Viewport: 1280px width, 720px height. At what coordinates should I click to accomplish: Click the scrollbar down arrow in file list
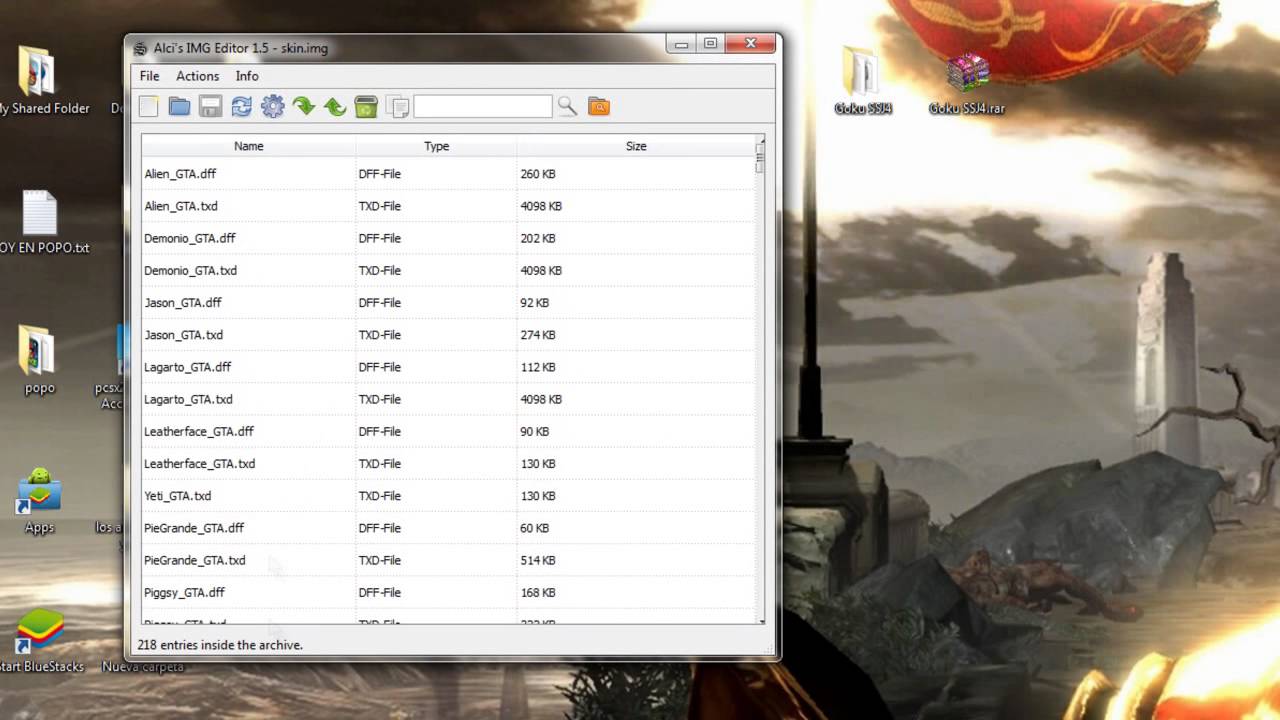click(x=760, y=621)
